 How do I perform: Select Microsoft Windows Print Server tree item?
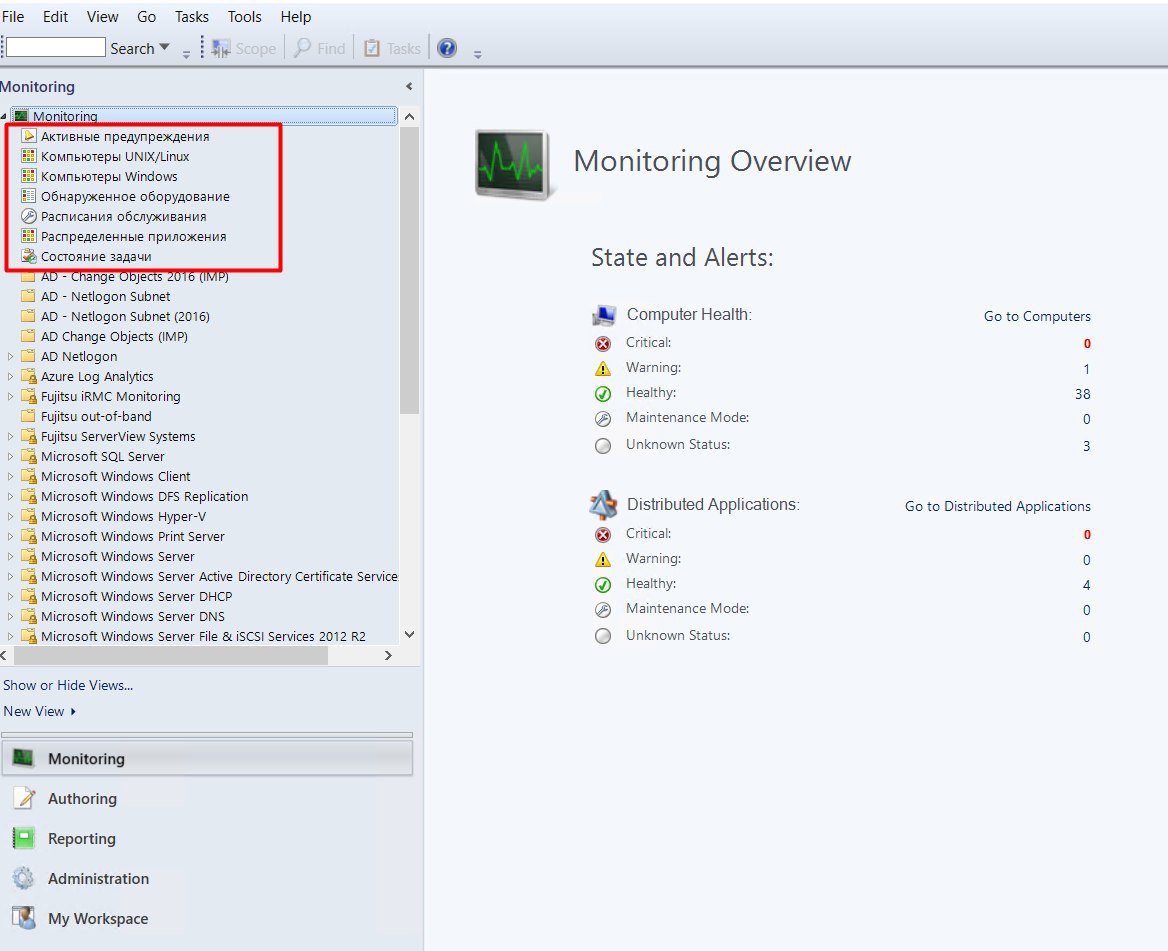pyautogui.click(x=133, y=536)
